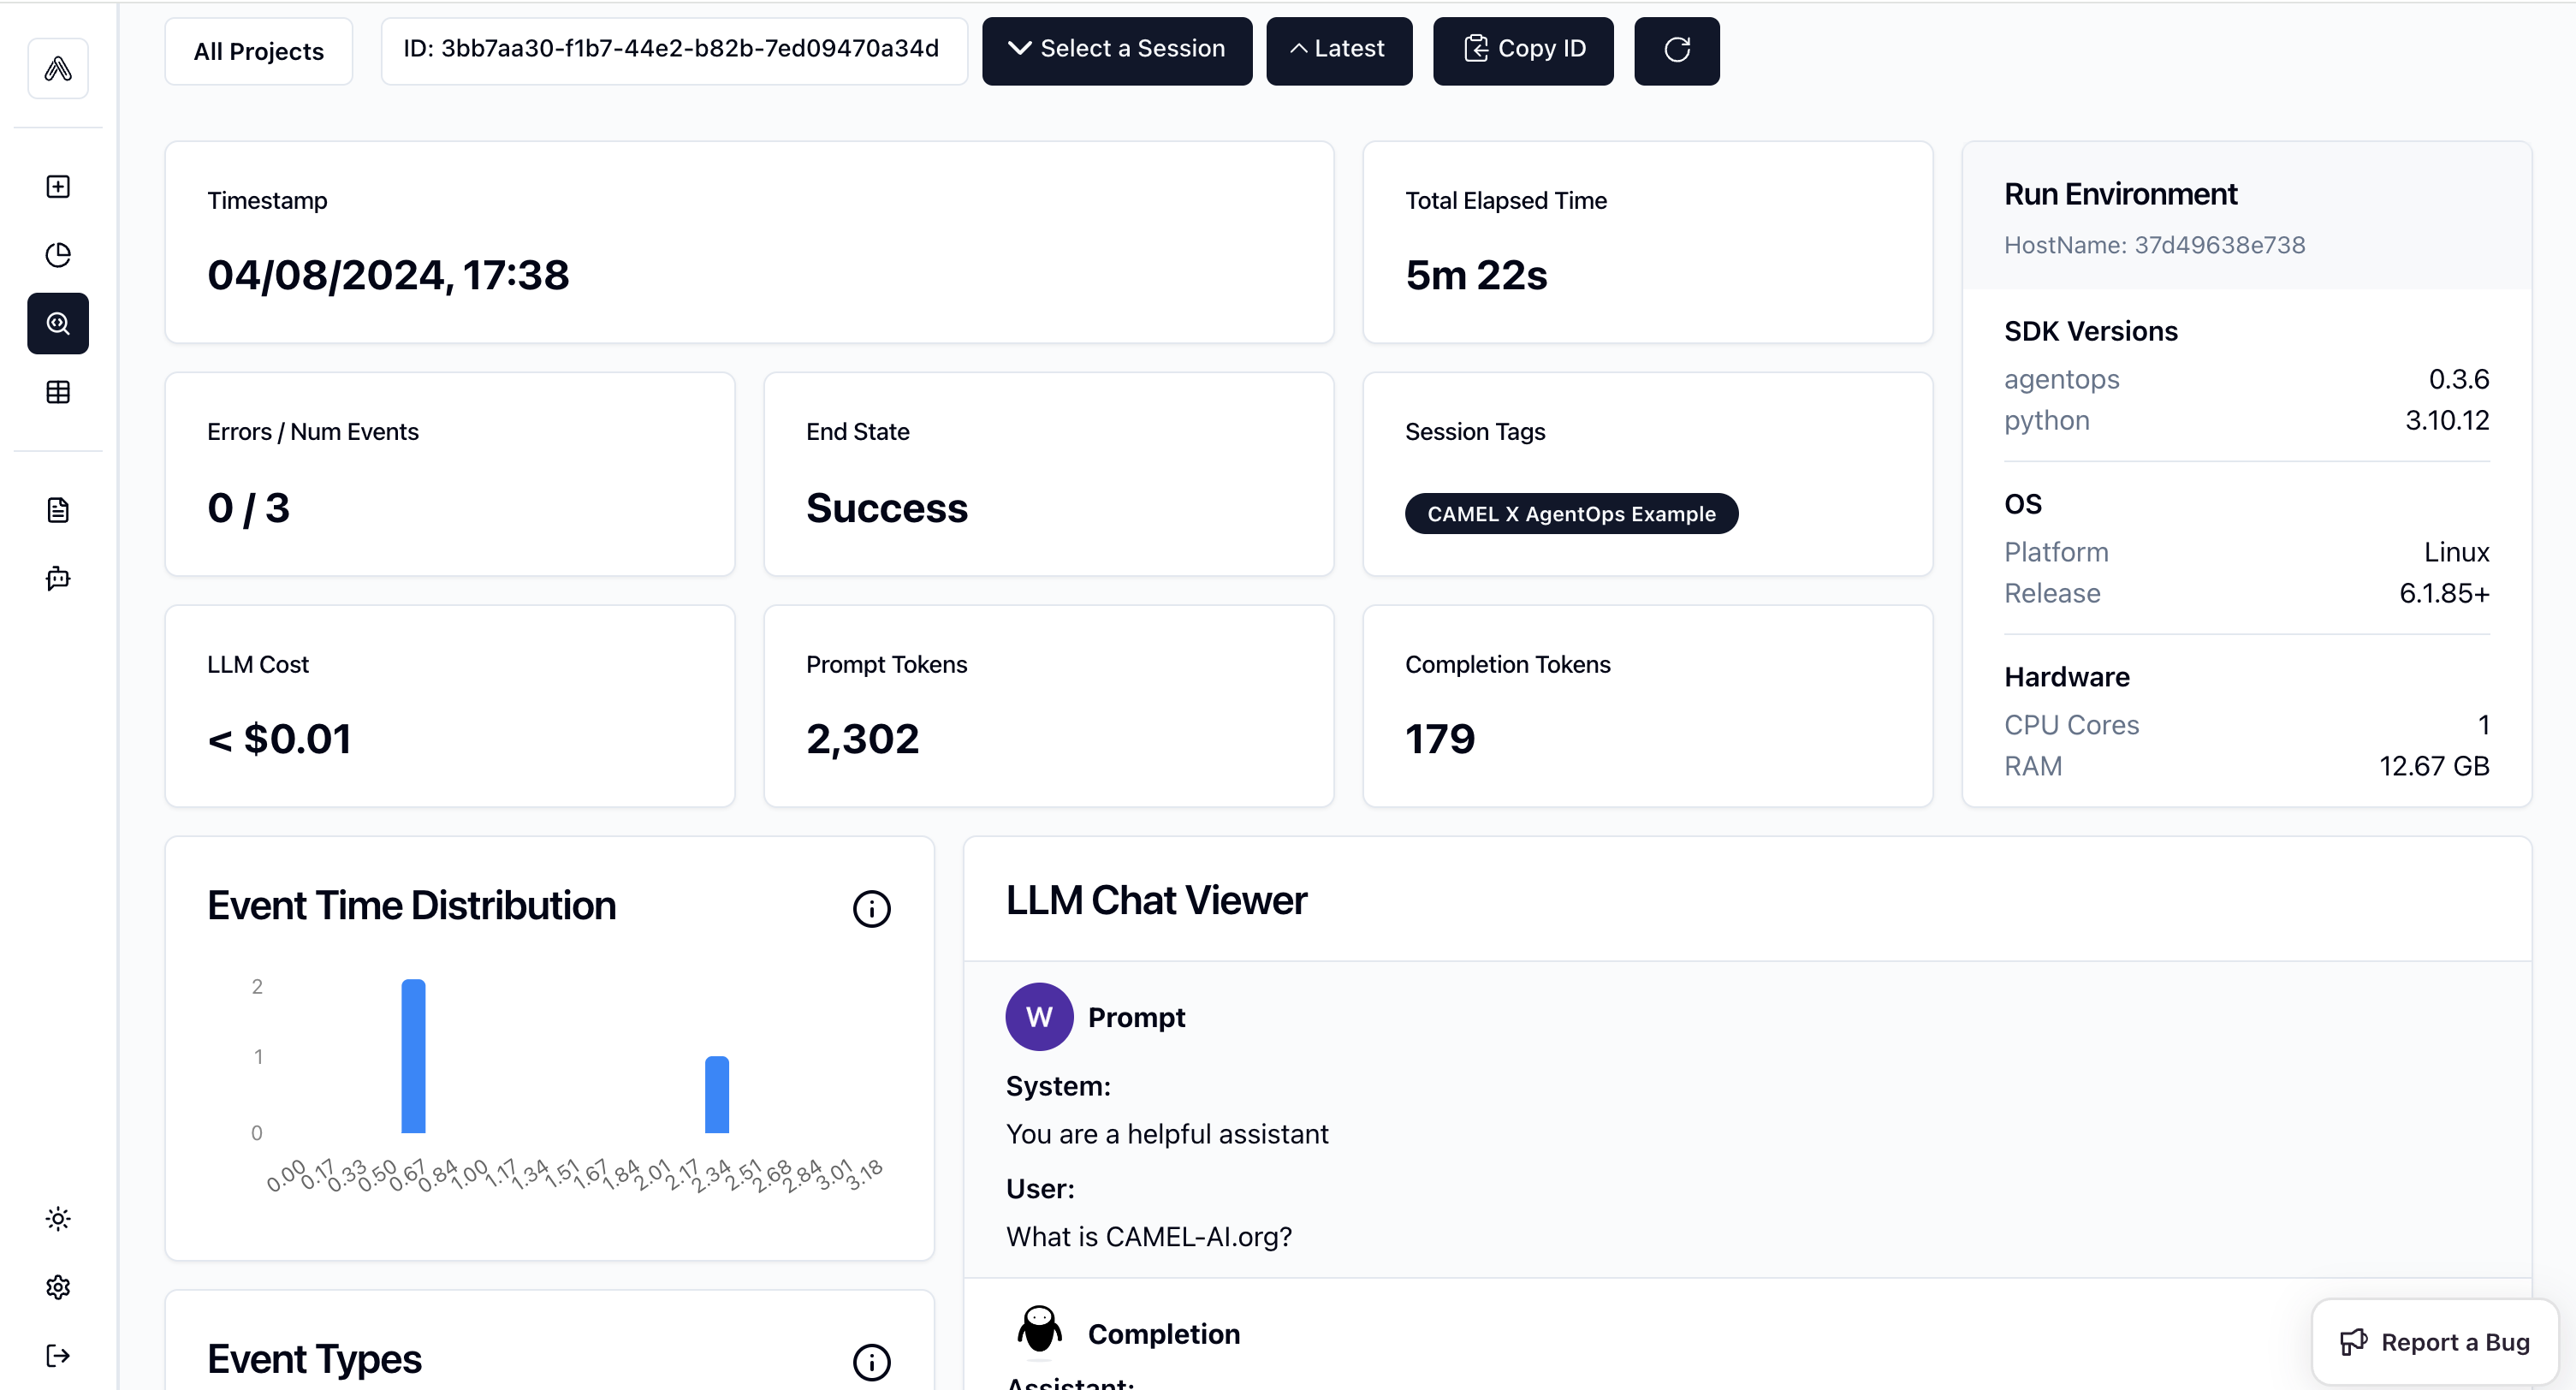2576x1390 pixels.
Task: Click the Copy ID button
Action: [x=1523, y=50]
